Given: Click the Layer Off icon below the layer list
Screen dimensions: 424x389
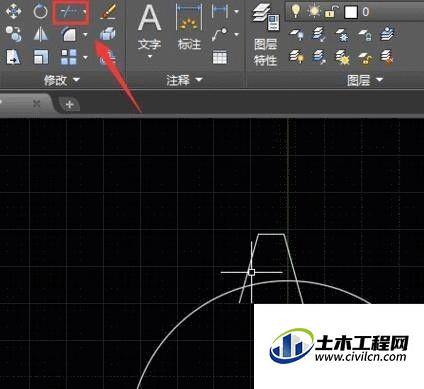Looking at the screenshot, I should pyautogui.click(x=296, y=35).
